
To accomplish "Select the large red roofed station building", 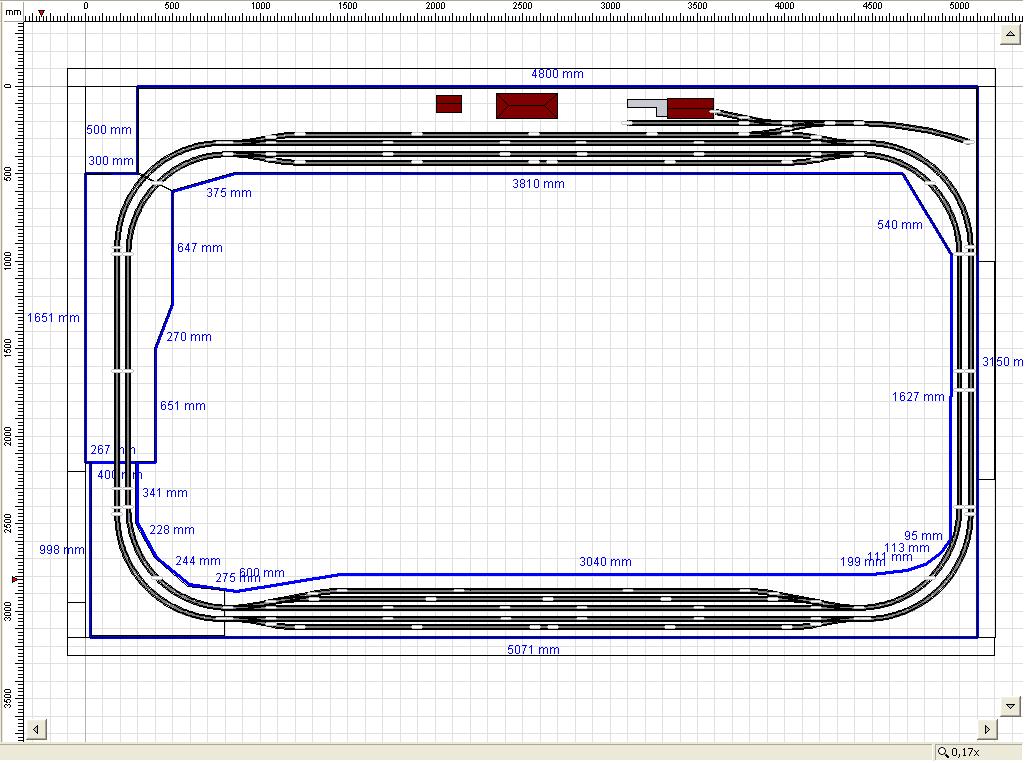I will (527, 105).
